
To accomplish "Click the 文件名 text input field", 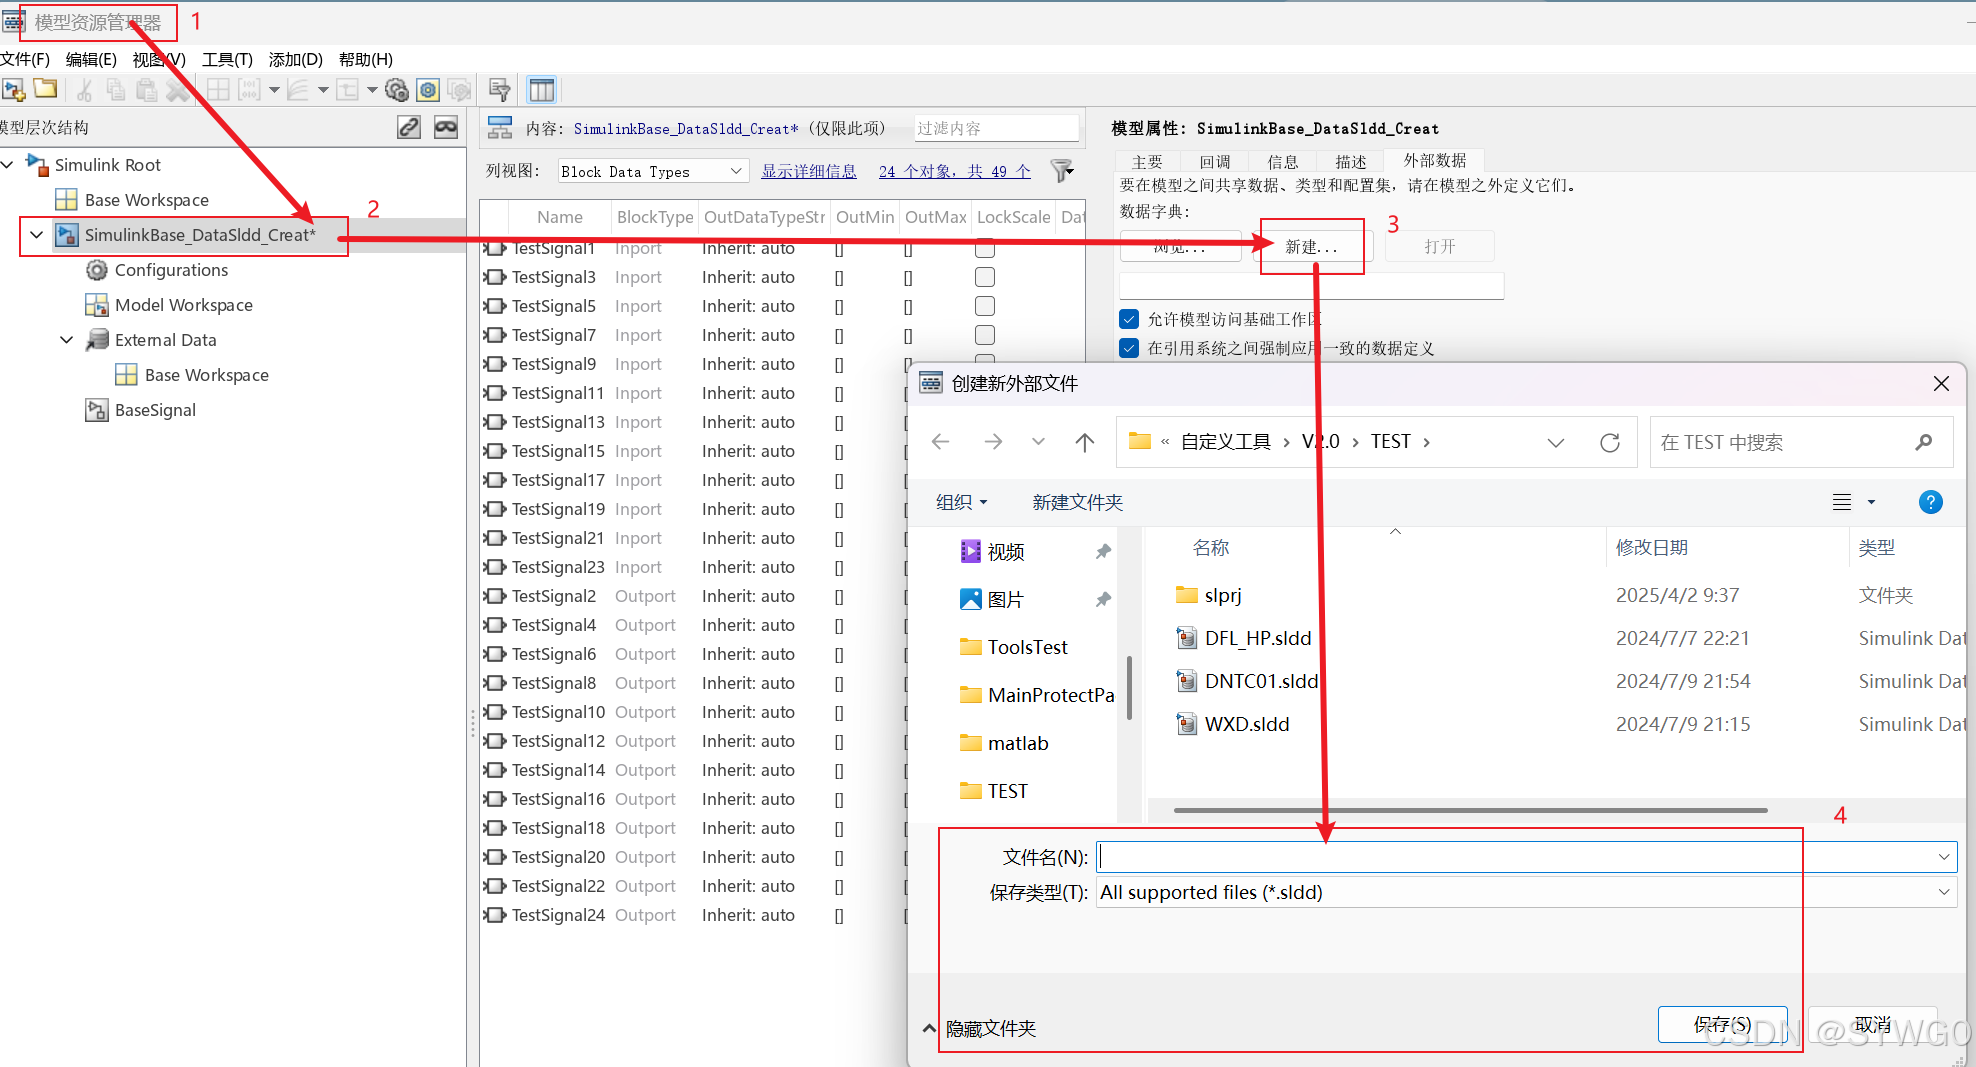I will [x=1527, y=857].
